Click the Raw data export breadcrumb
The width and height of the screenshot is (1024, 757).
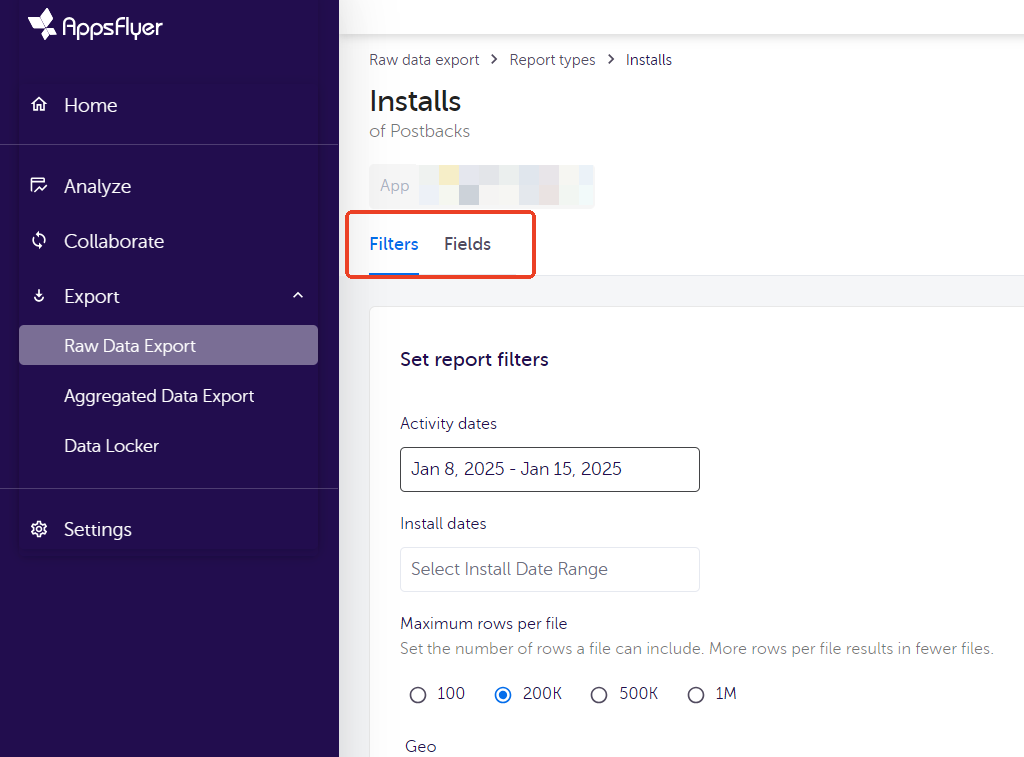[424, 60]
